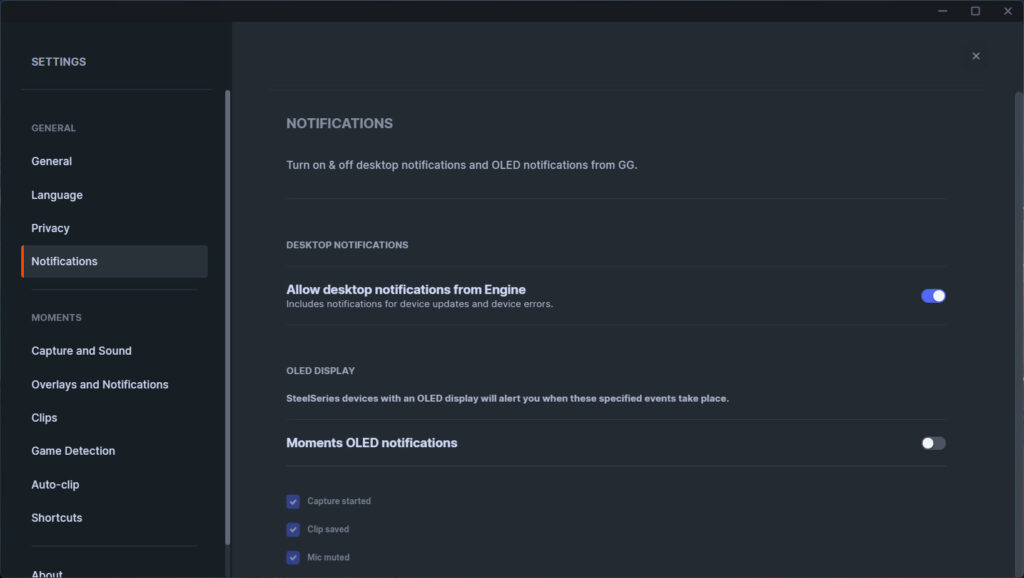This screenshot has height=578, width=1024.
Task: Click the sidebar vertical scrollbar
Action: 227,317
